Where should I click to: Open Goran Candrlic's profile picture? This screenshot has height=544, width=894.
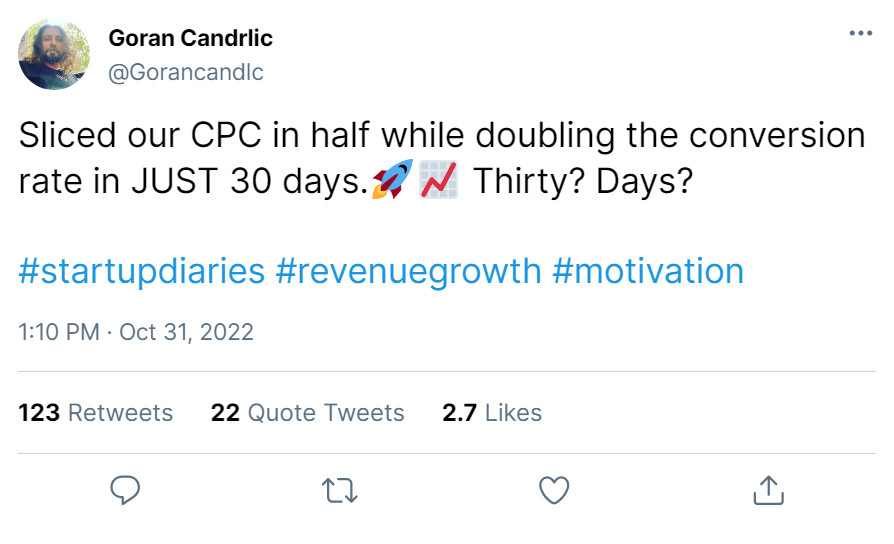[54, 53]
